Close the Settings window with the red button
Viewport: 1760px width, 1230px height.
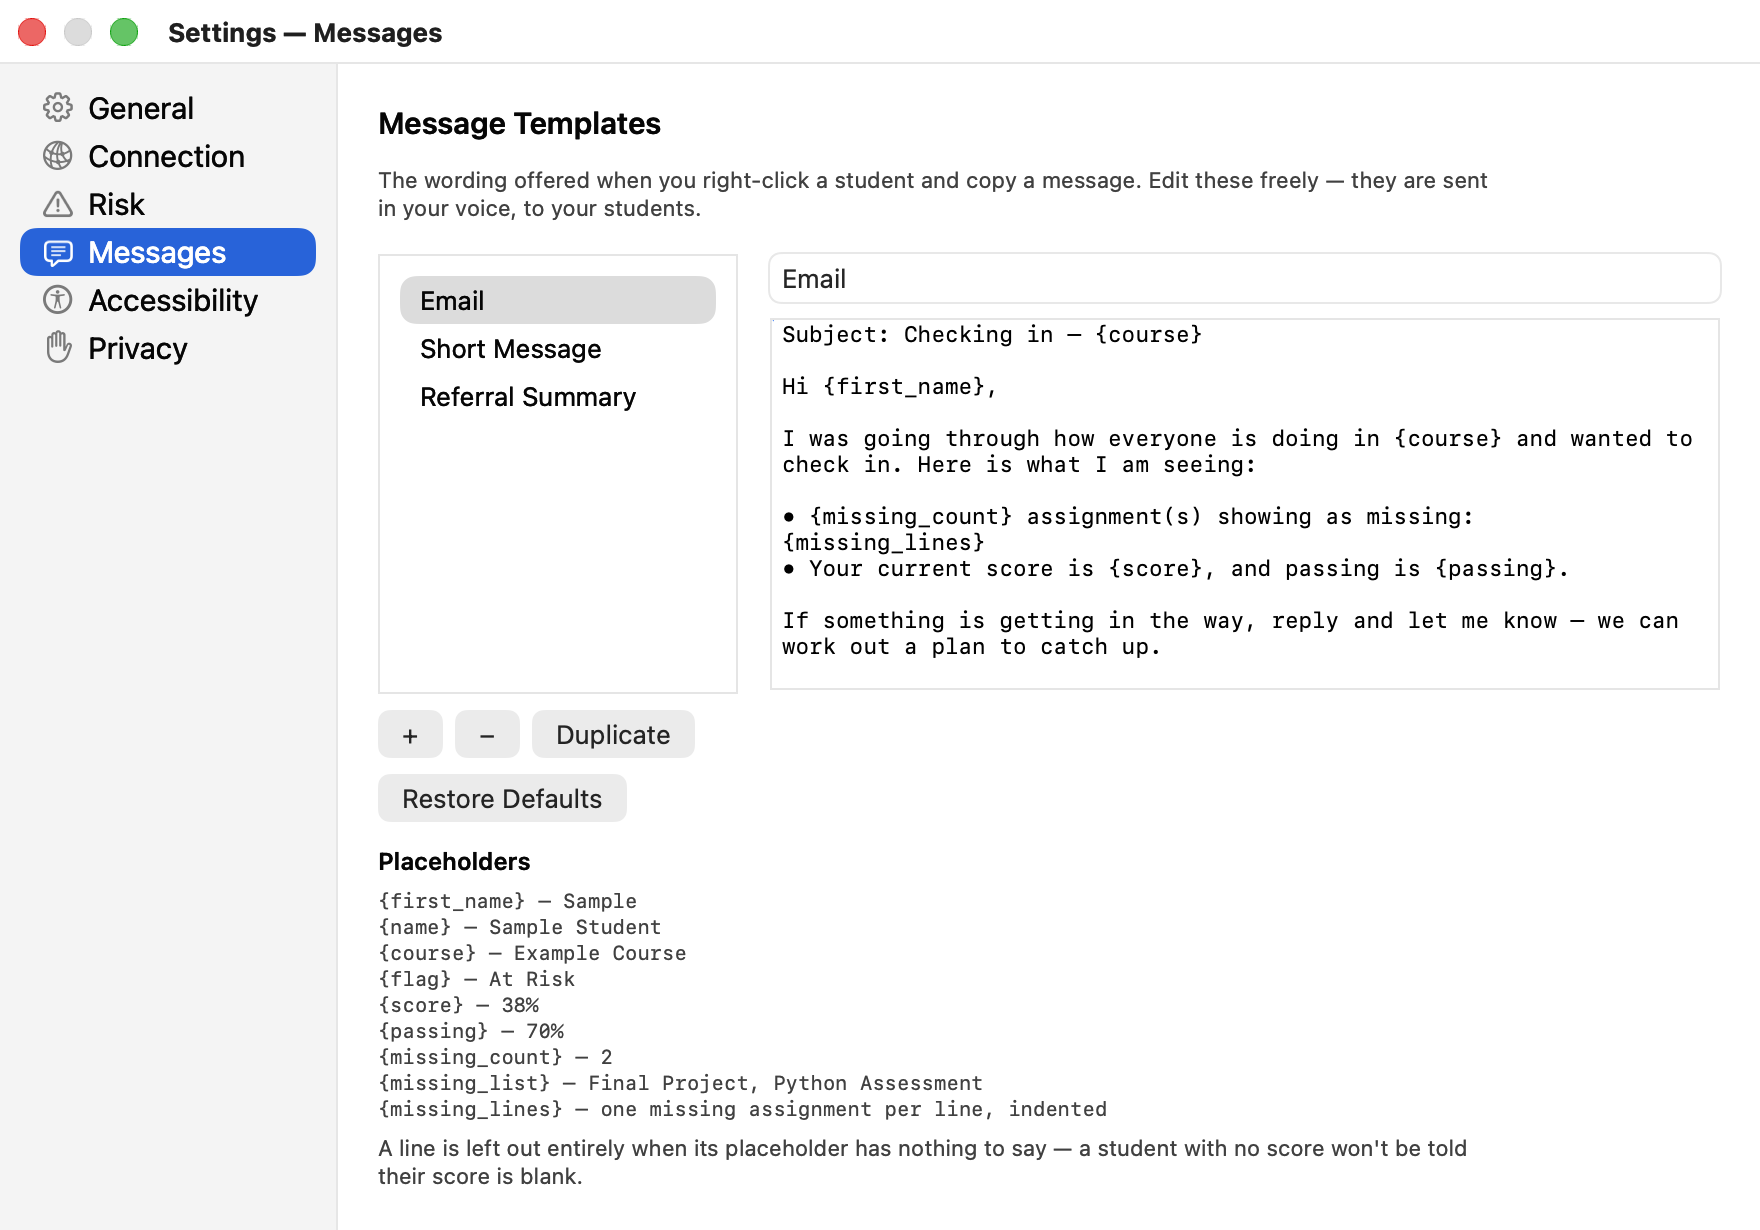pos(32,32)
